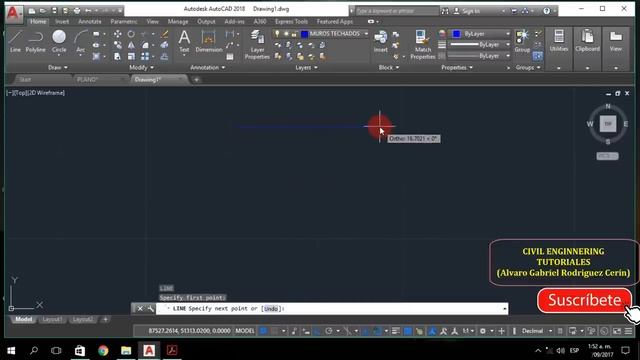
Task: Select the Arc tool
Action: pyautogui.click(x=80, y=42)
